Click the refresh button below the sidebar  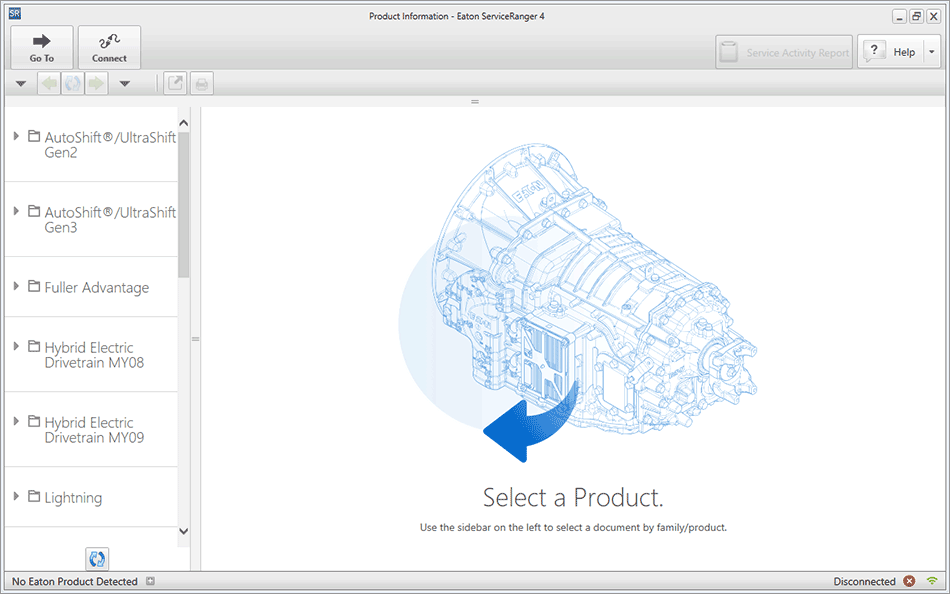97,559
